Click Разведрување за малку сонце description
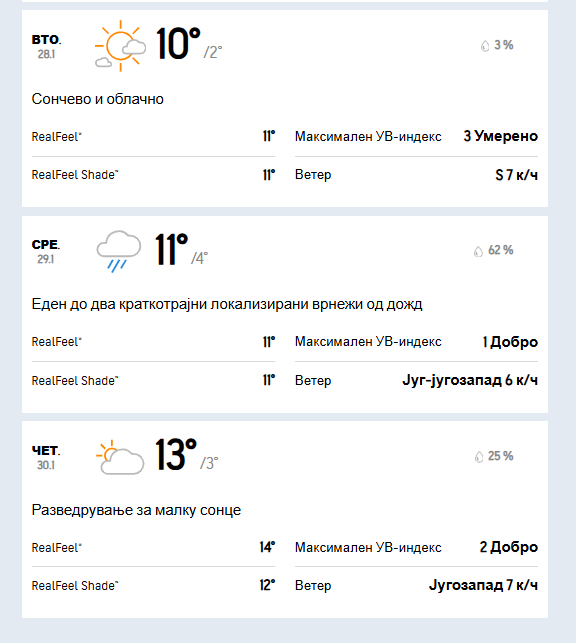The width and height of the screenshot is (576, 643). 136,510
